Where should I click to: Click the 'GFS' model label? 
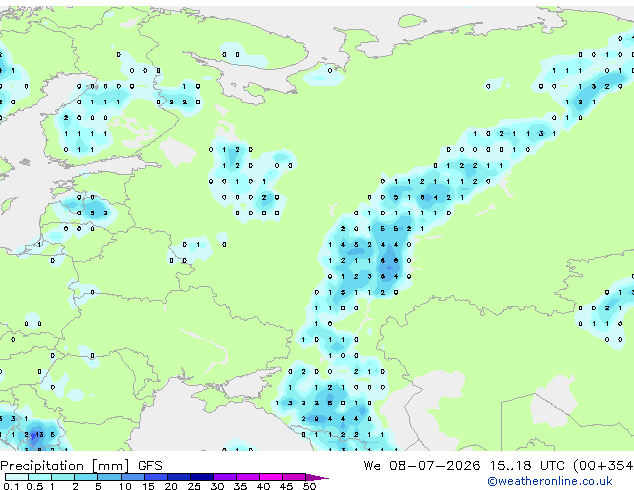(x=150, y=466)
